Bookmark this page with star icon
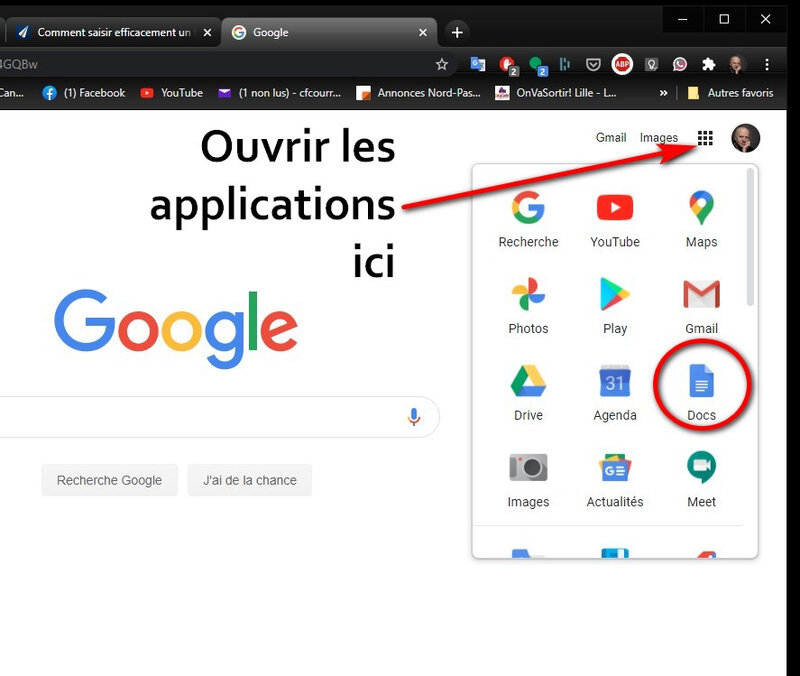 (x=442, y=64)
